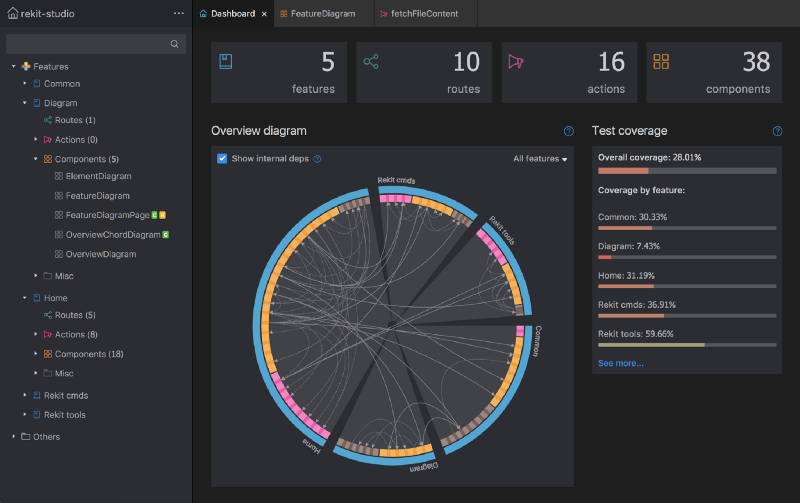The width and height of the screenshot is (800, 503).
Task: Click the Overview diagram help icon
Action: pos(568,131)
